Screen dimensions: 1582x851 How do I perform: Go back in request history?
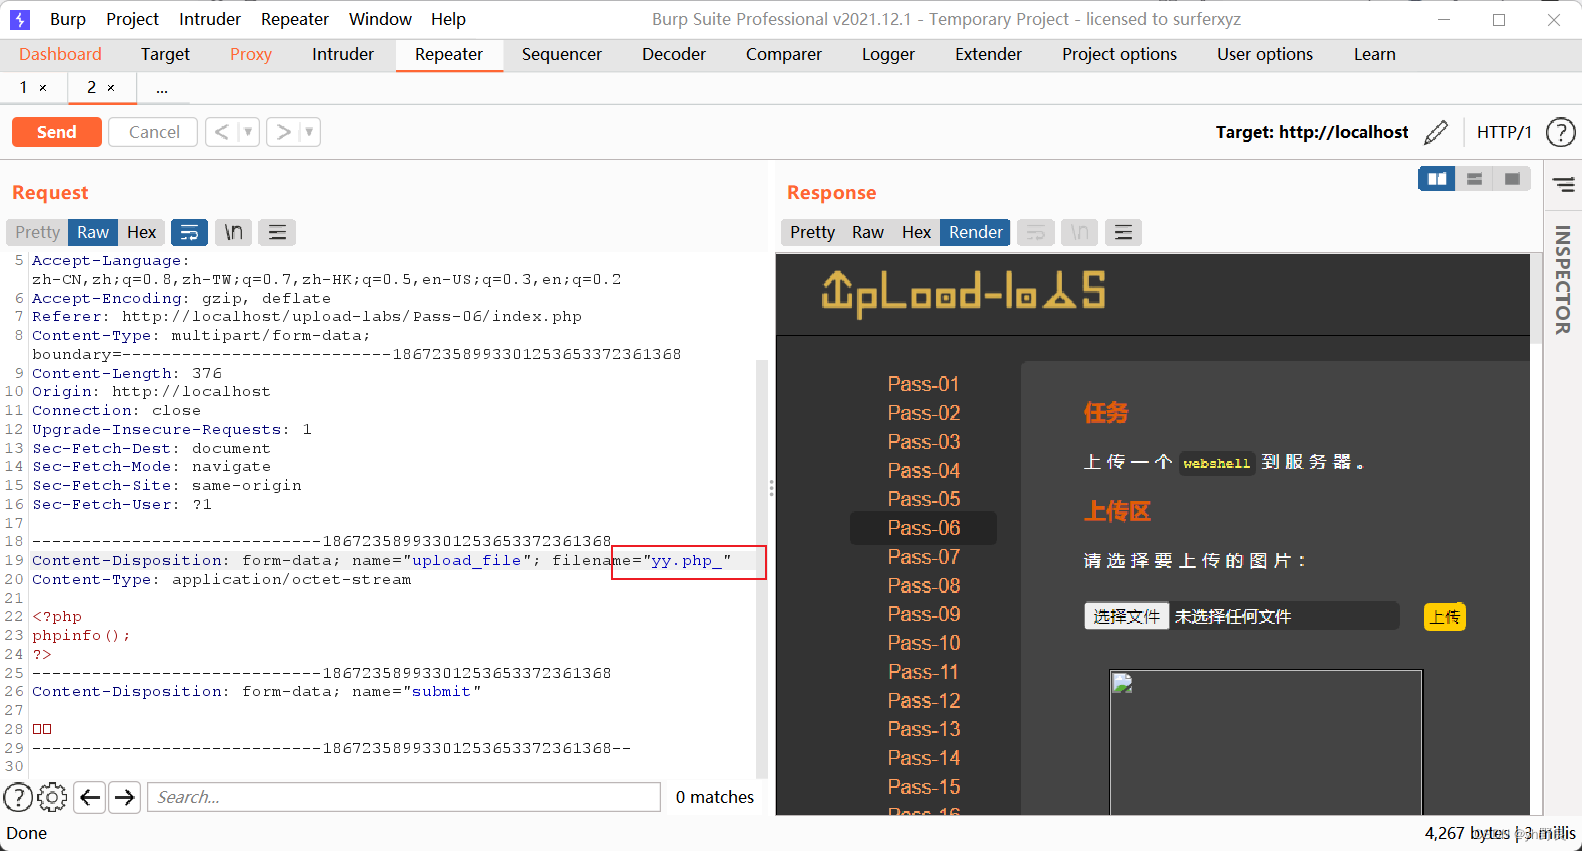222,132
